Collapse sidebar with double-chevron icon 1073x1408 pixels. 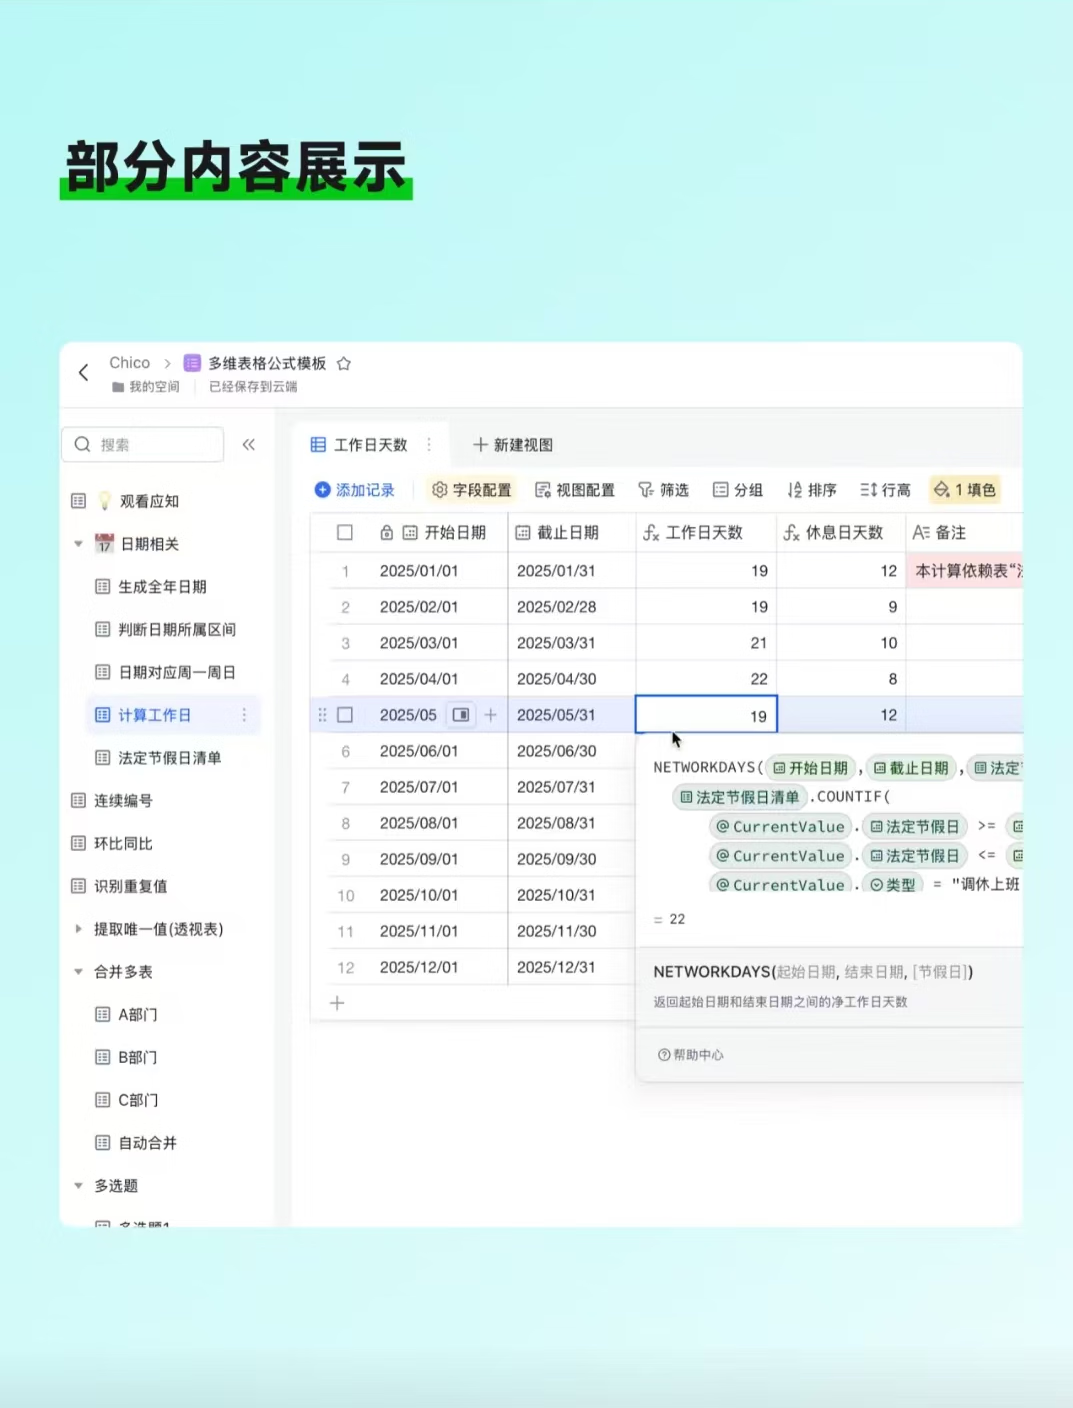click(x=249, y=445)
